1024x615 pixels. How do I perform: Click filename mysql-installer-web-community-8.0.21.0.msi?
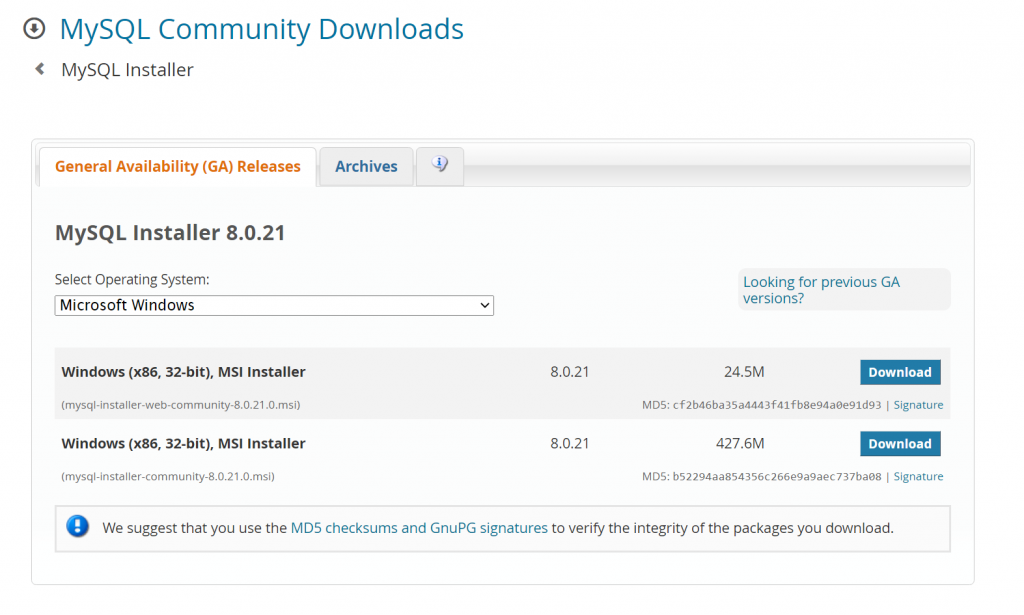pos(181,405)
